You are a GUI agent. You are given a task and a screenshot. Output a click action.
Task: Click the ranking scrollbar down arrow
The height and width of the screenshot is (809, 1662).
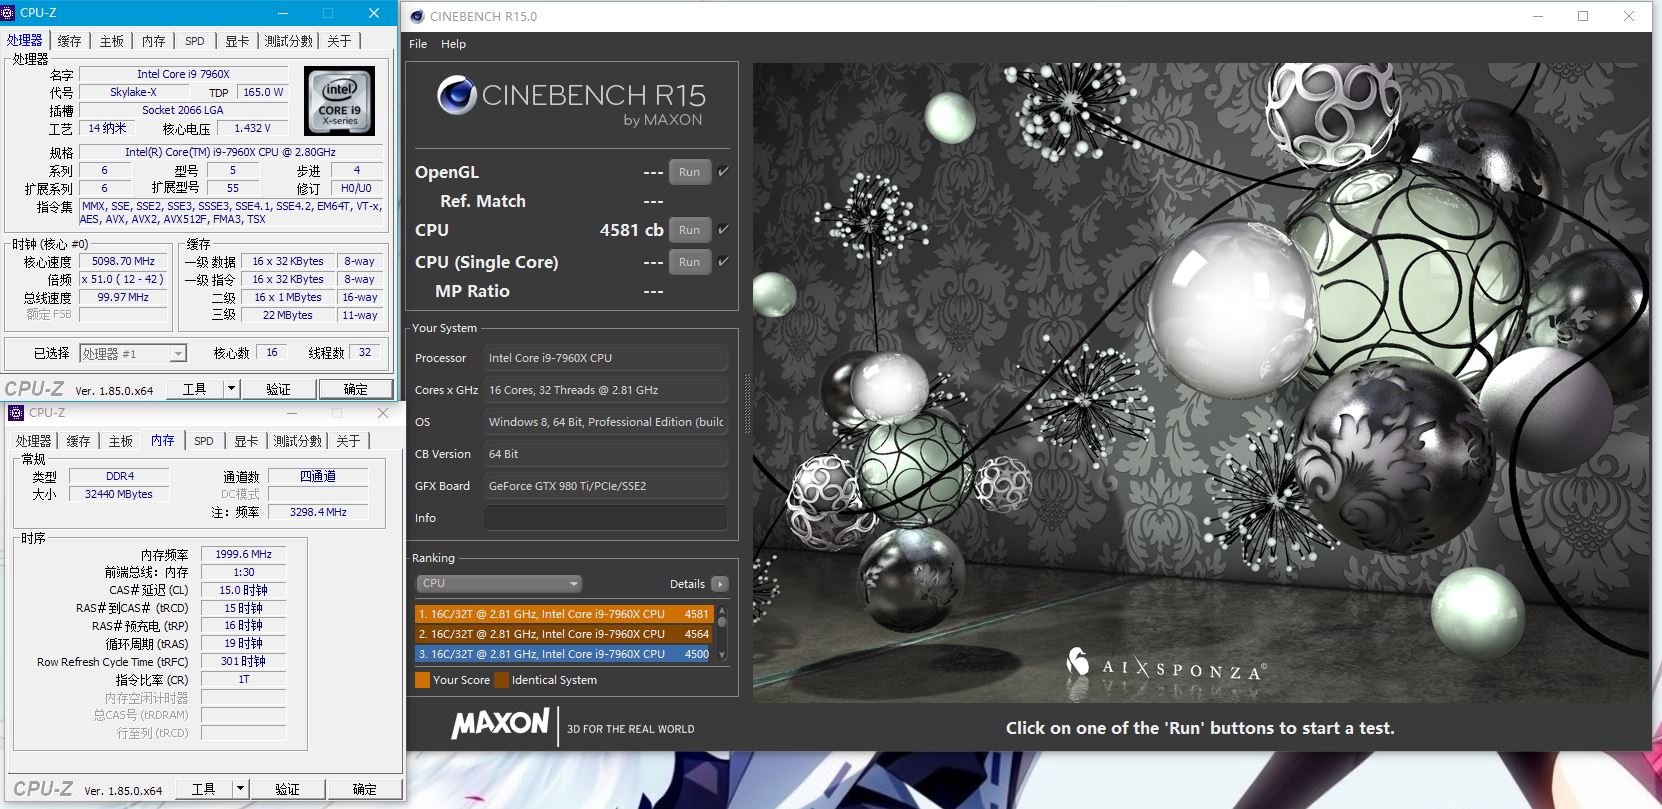723,655
